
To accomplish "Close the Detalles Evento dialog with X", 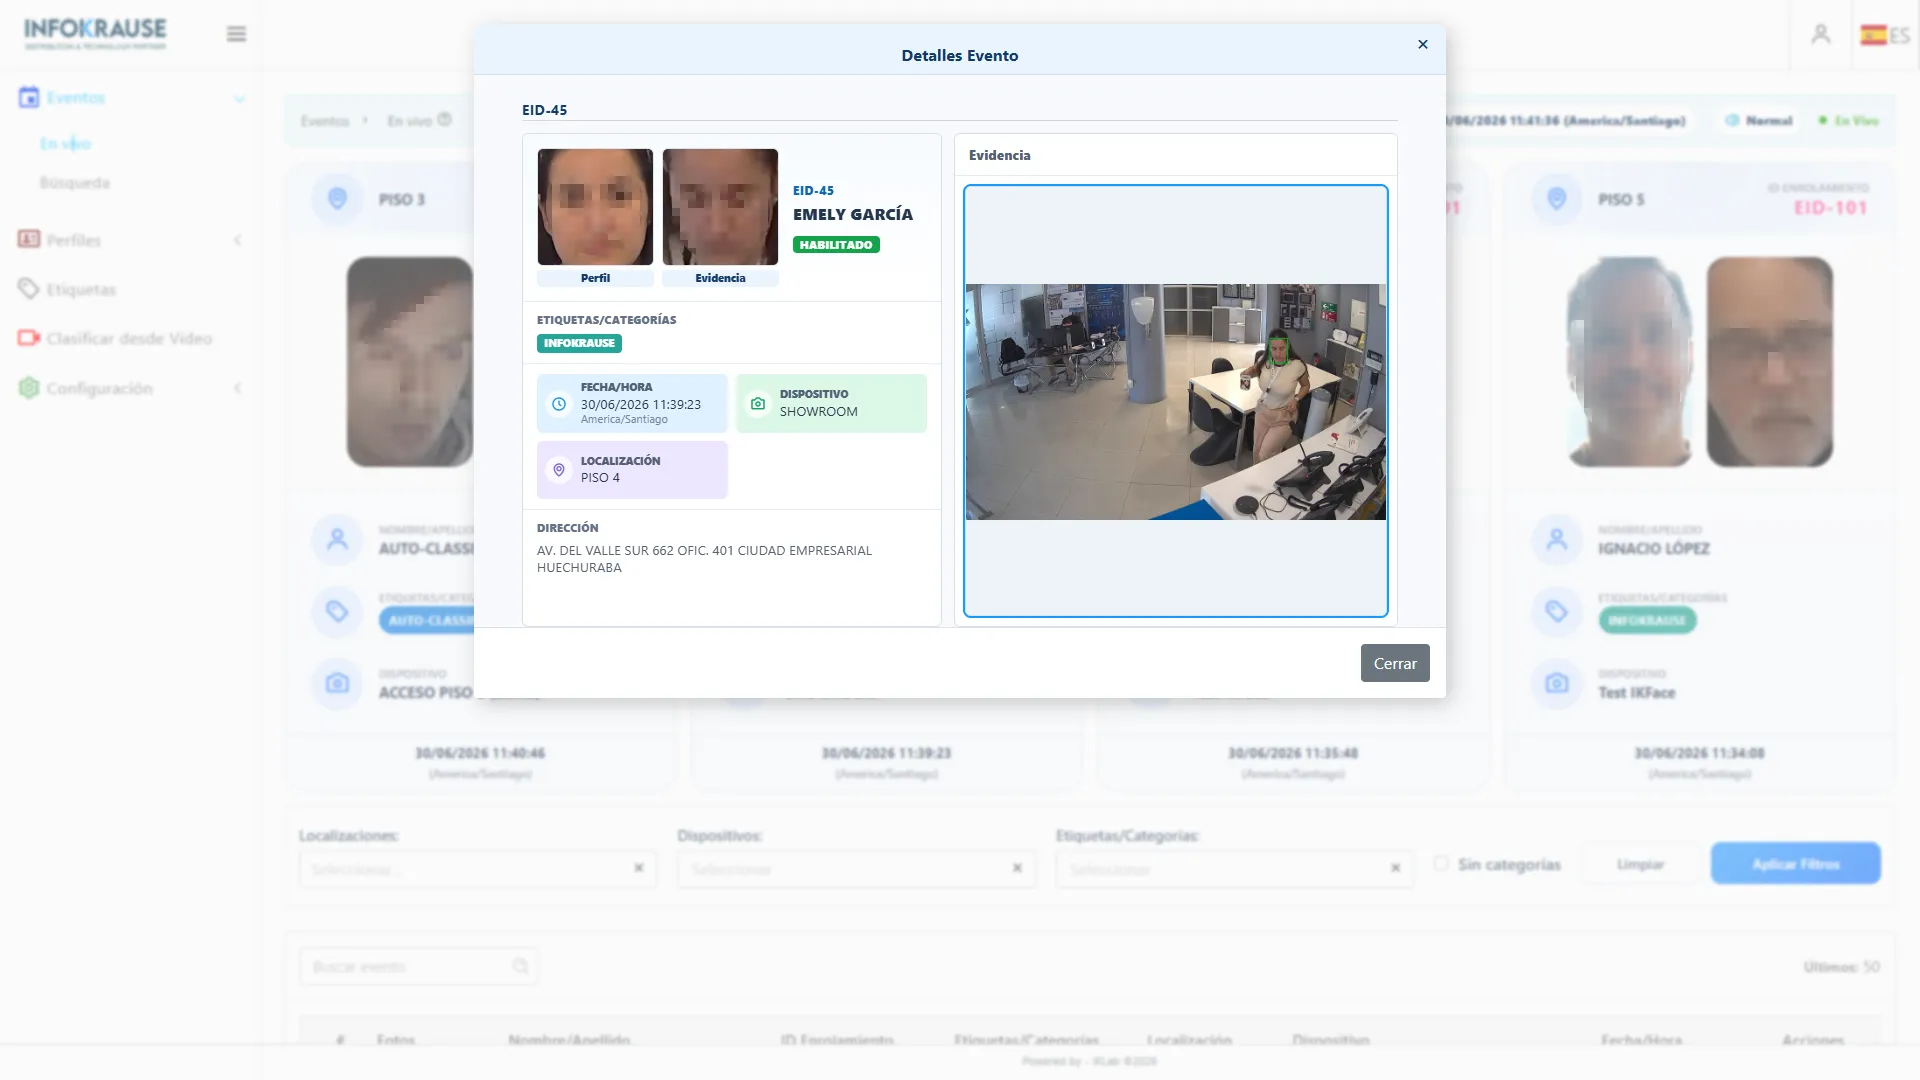I will click(1422, 44).
